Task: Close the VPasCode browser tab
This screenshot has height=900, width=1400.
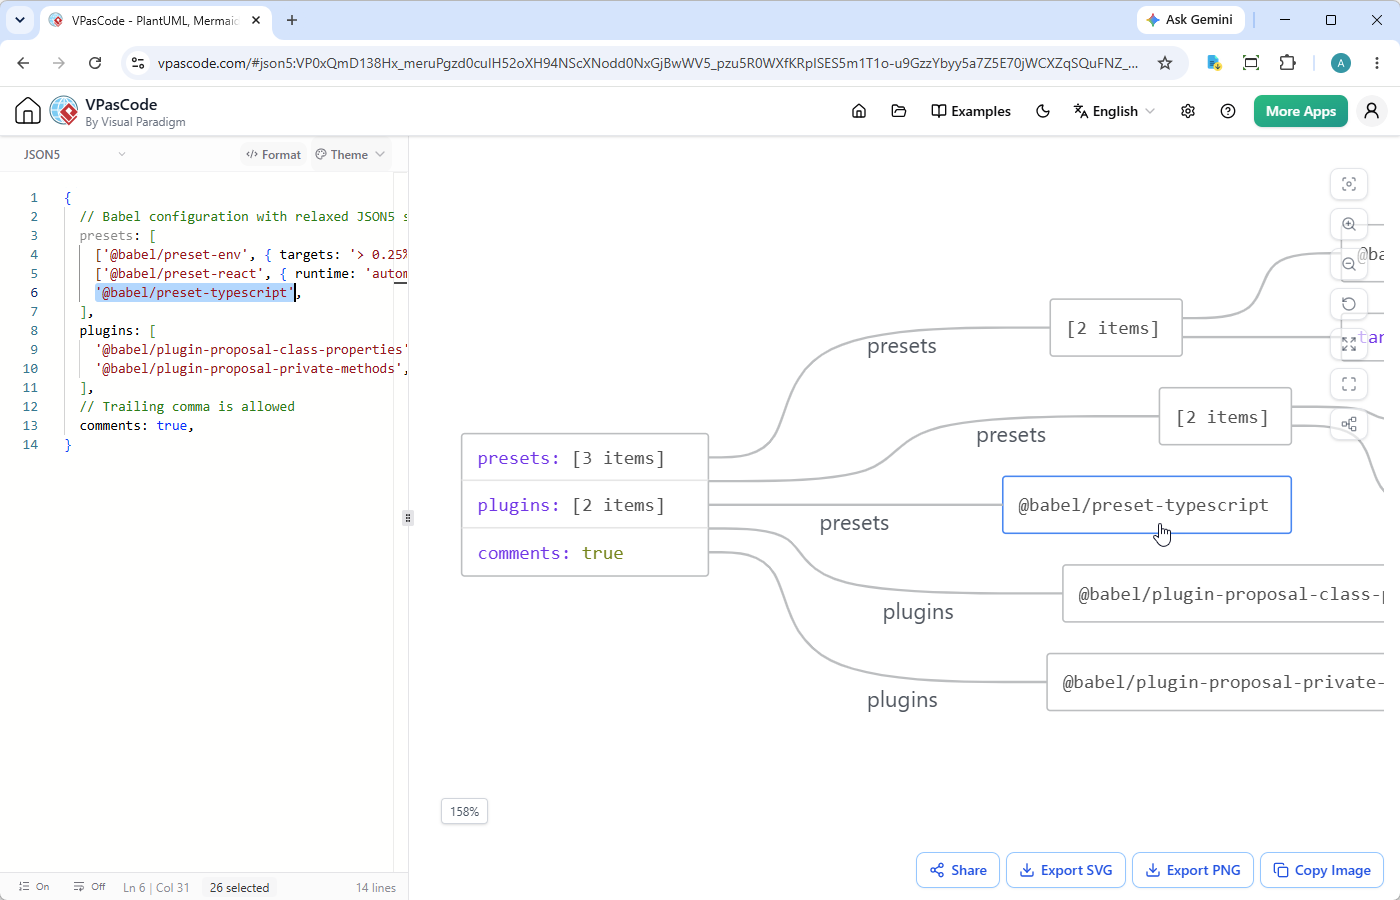Action: [256, 20]
